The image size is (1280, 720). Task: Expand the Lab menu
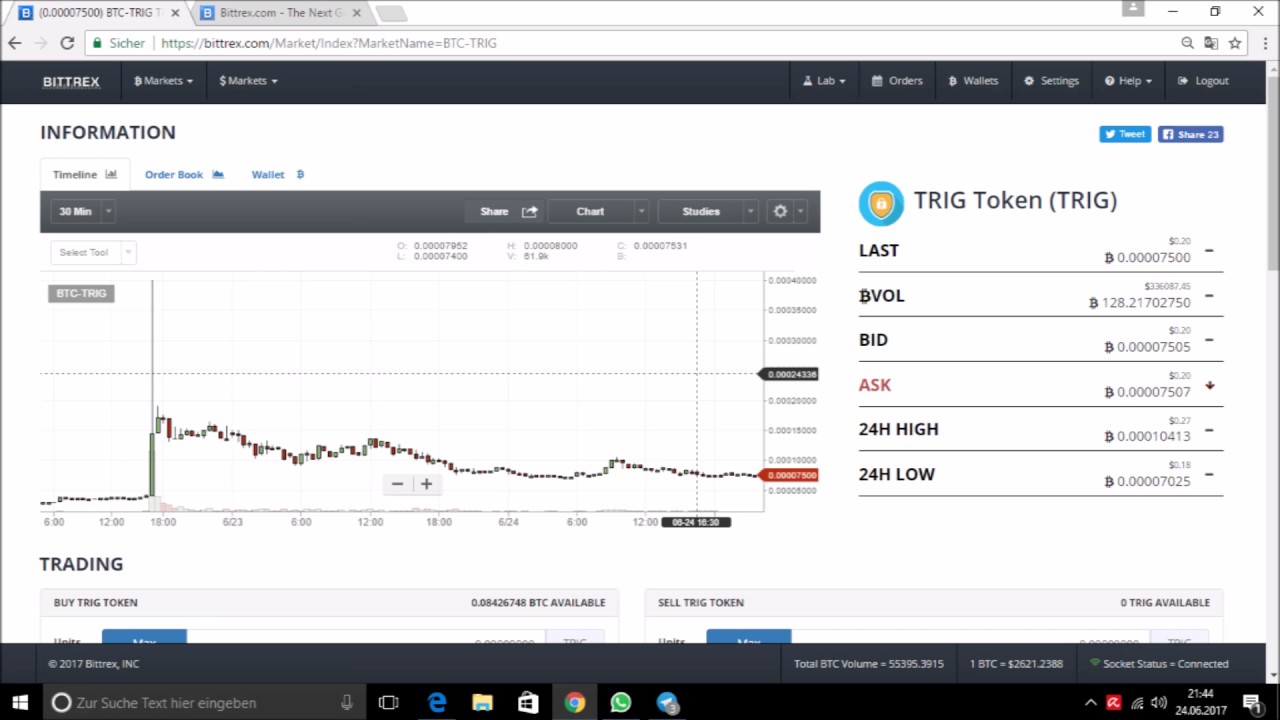point(825,81)
